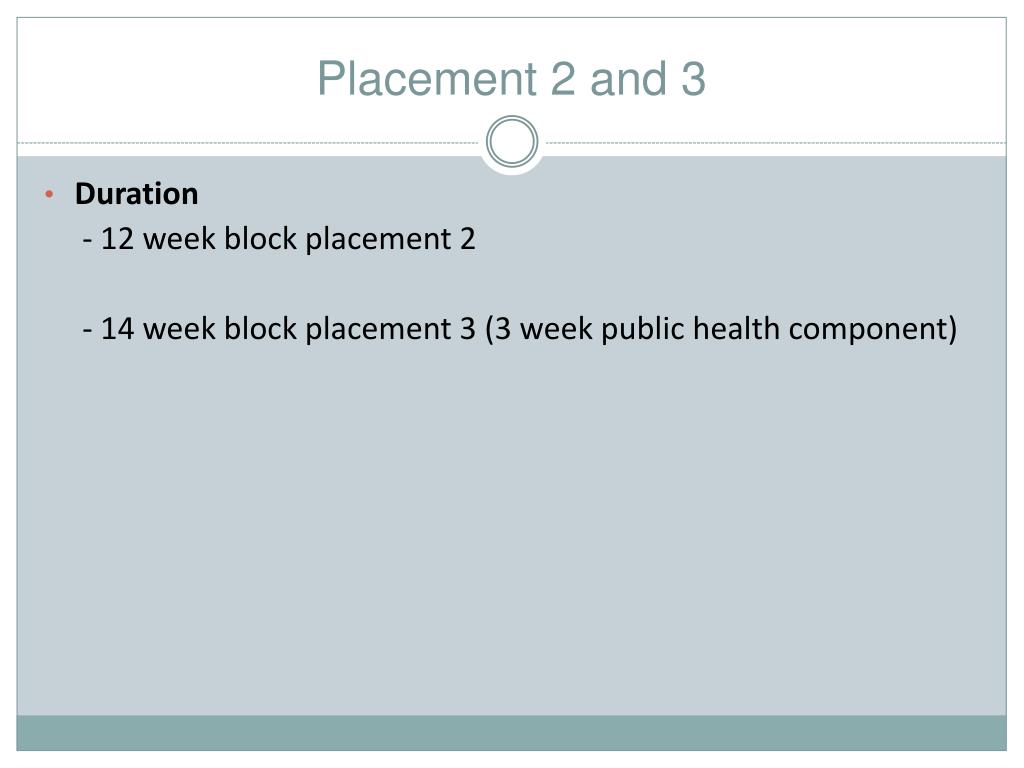Viewport: 1024px width, 768px height.
Task: Click the dashed divider left of the circle
Action: point(248,142)
